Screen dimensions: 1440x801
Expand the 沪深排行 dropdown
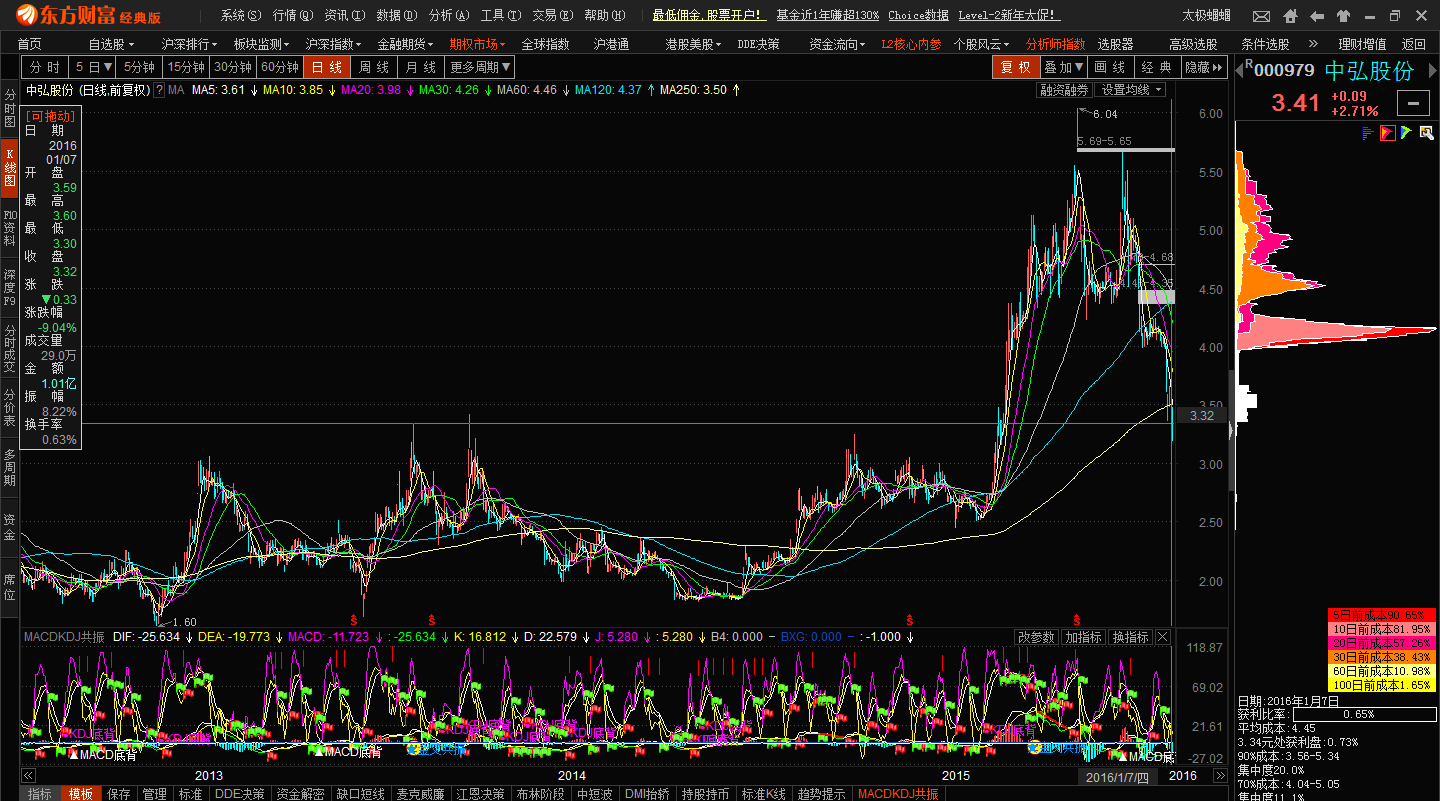click(189, 44)
